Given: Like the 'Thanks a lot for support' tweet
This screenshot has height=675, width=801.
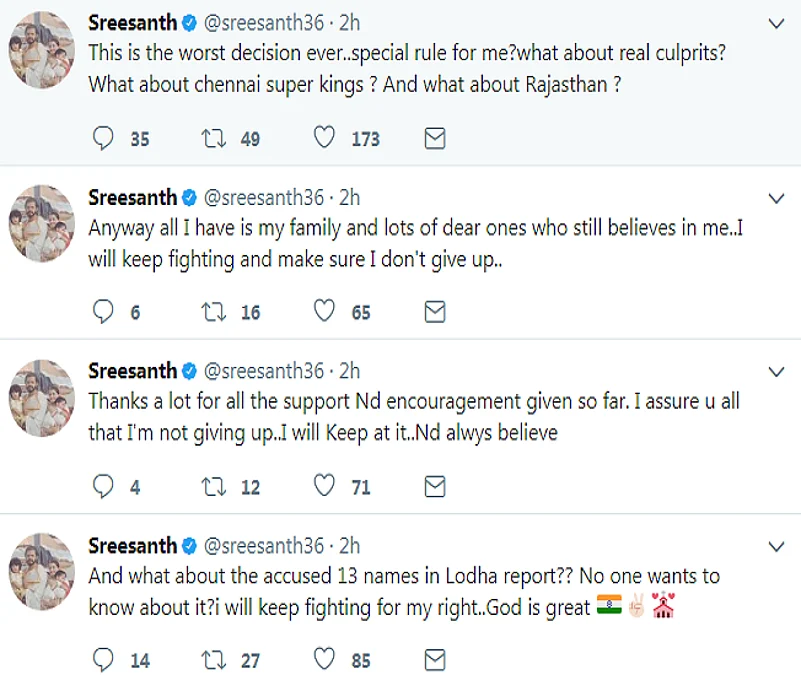Looking at the screenshot, I should pyautogui.click(x=324, y=487).
